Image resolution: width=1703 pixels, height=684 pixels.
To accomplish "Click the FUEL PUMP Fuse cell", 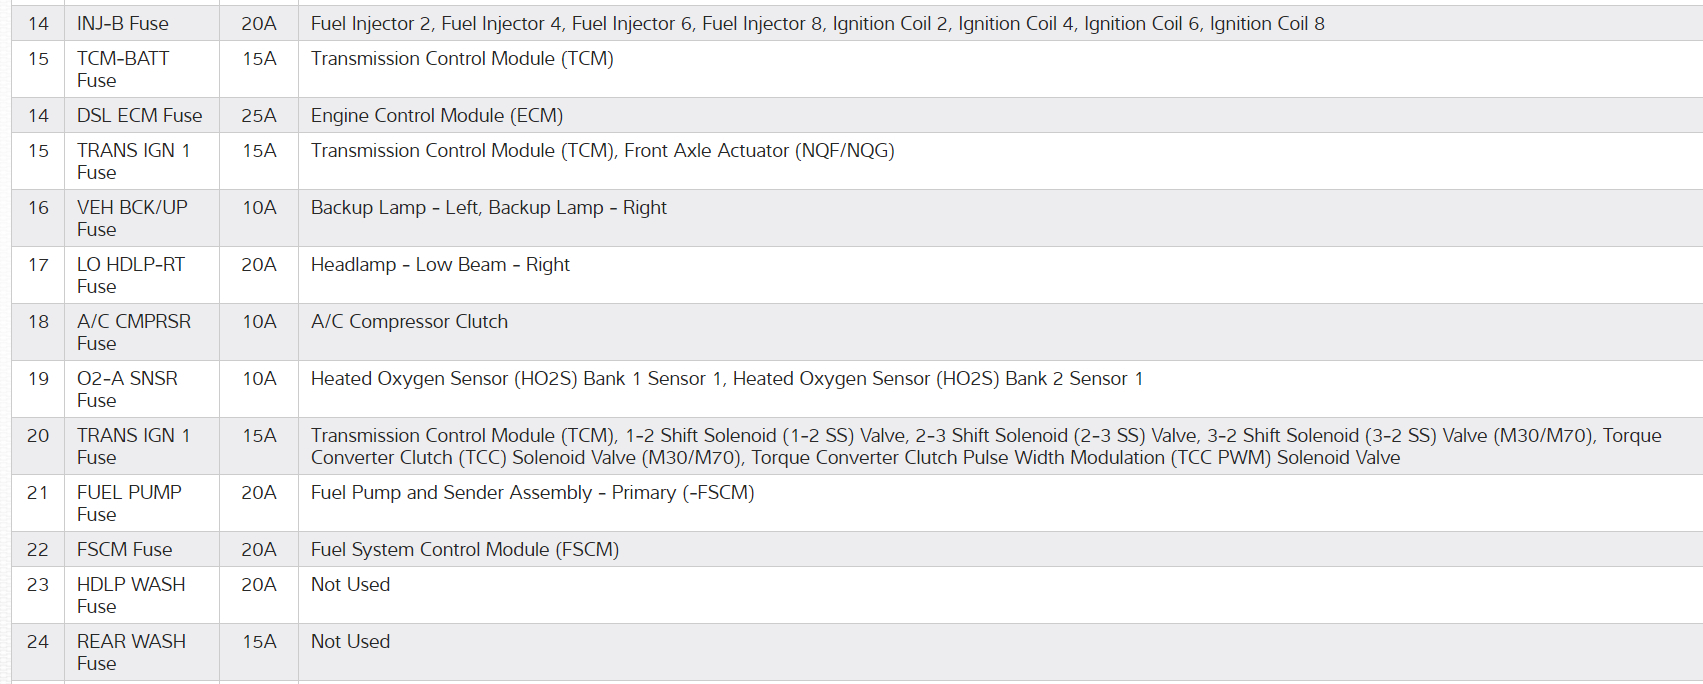I will click(x=129, y=503).
